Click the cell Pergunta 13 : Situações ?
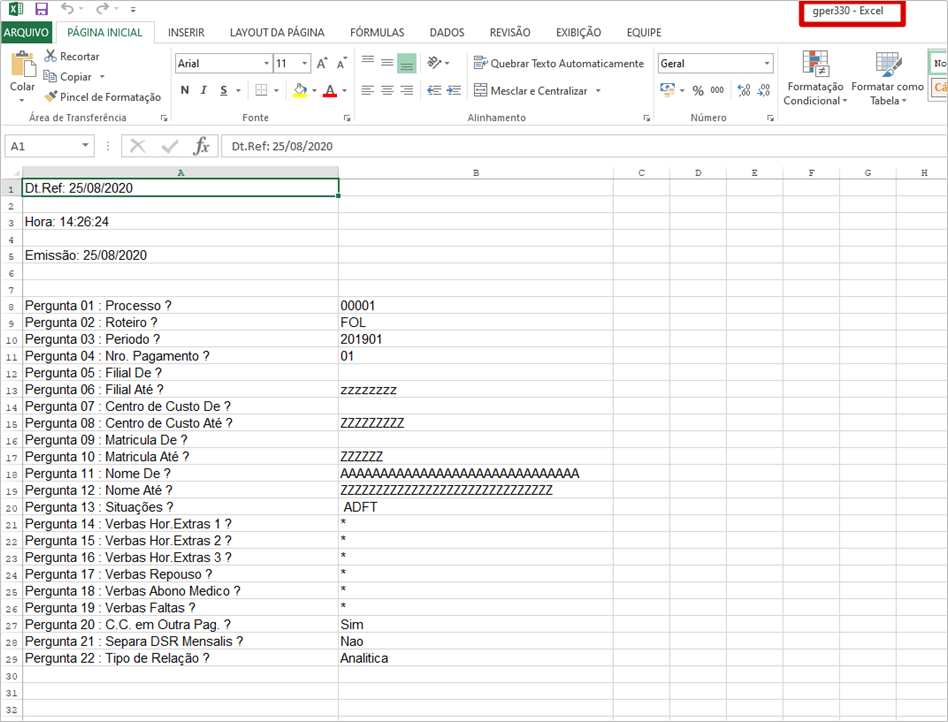 [x=180, y=507]
